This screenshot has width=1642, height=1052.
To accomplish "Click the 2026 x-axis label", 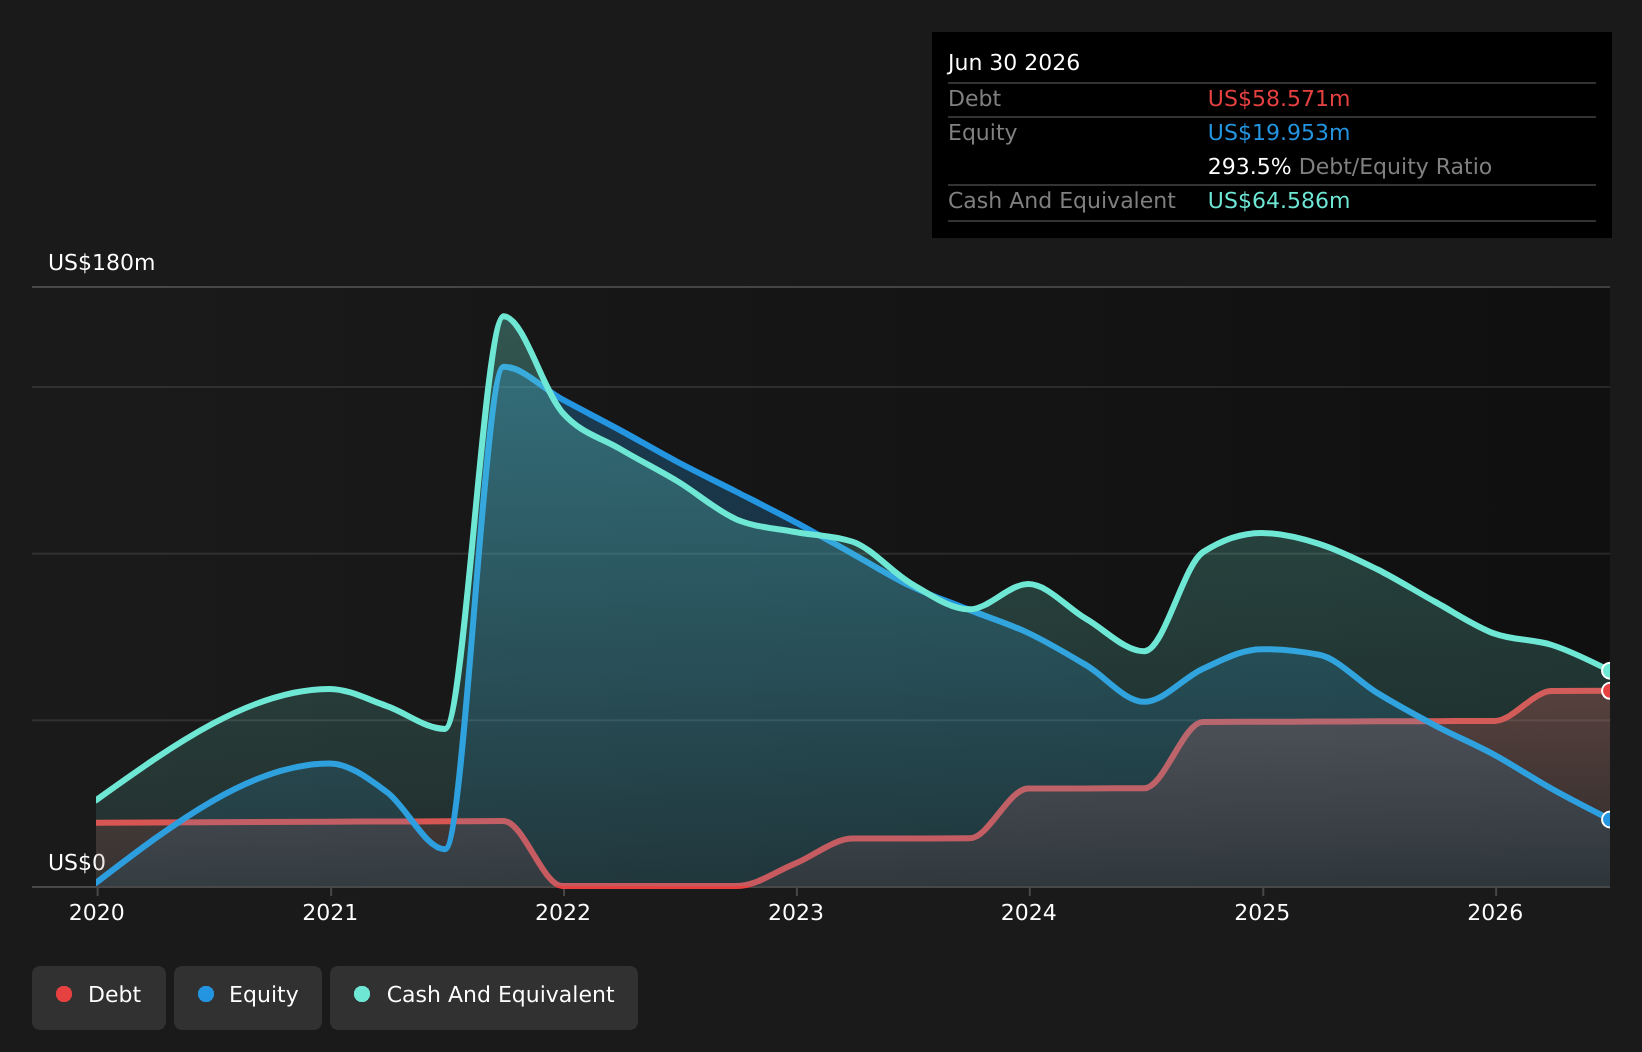I will click(1495, 913).
